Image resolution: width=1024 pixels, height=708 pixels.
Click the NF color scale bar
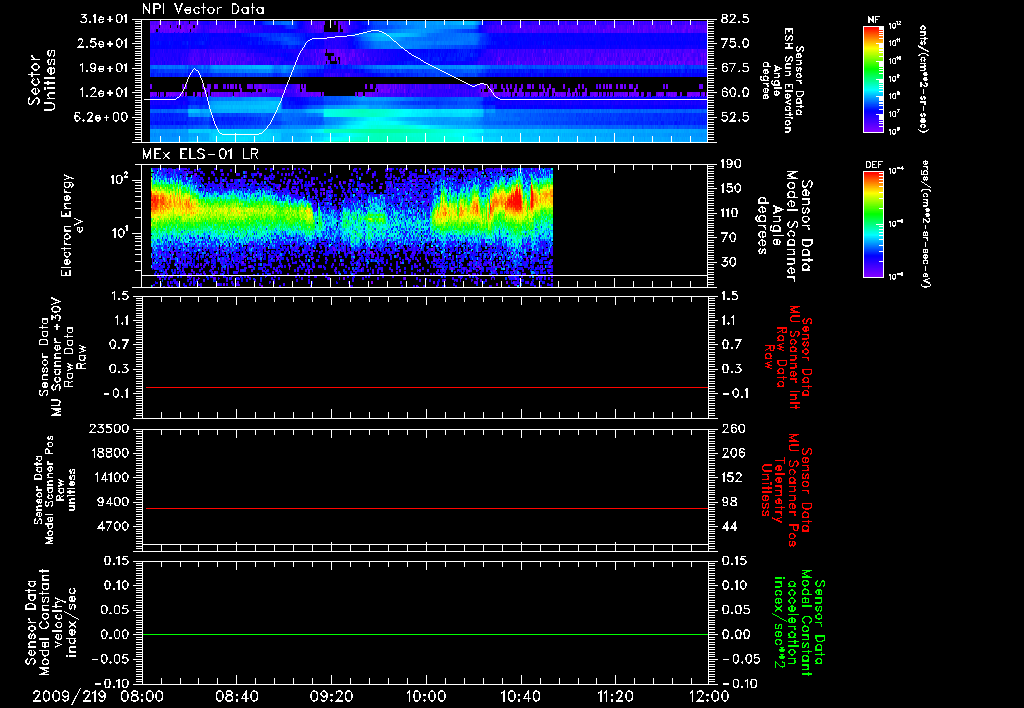click(x=874, y=79)
